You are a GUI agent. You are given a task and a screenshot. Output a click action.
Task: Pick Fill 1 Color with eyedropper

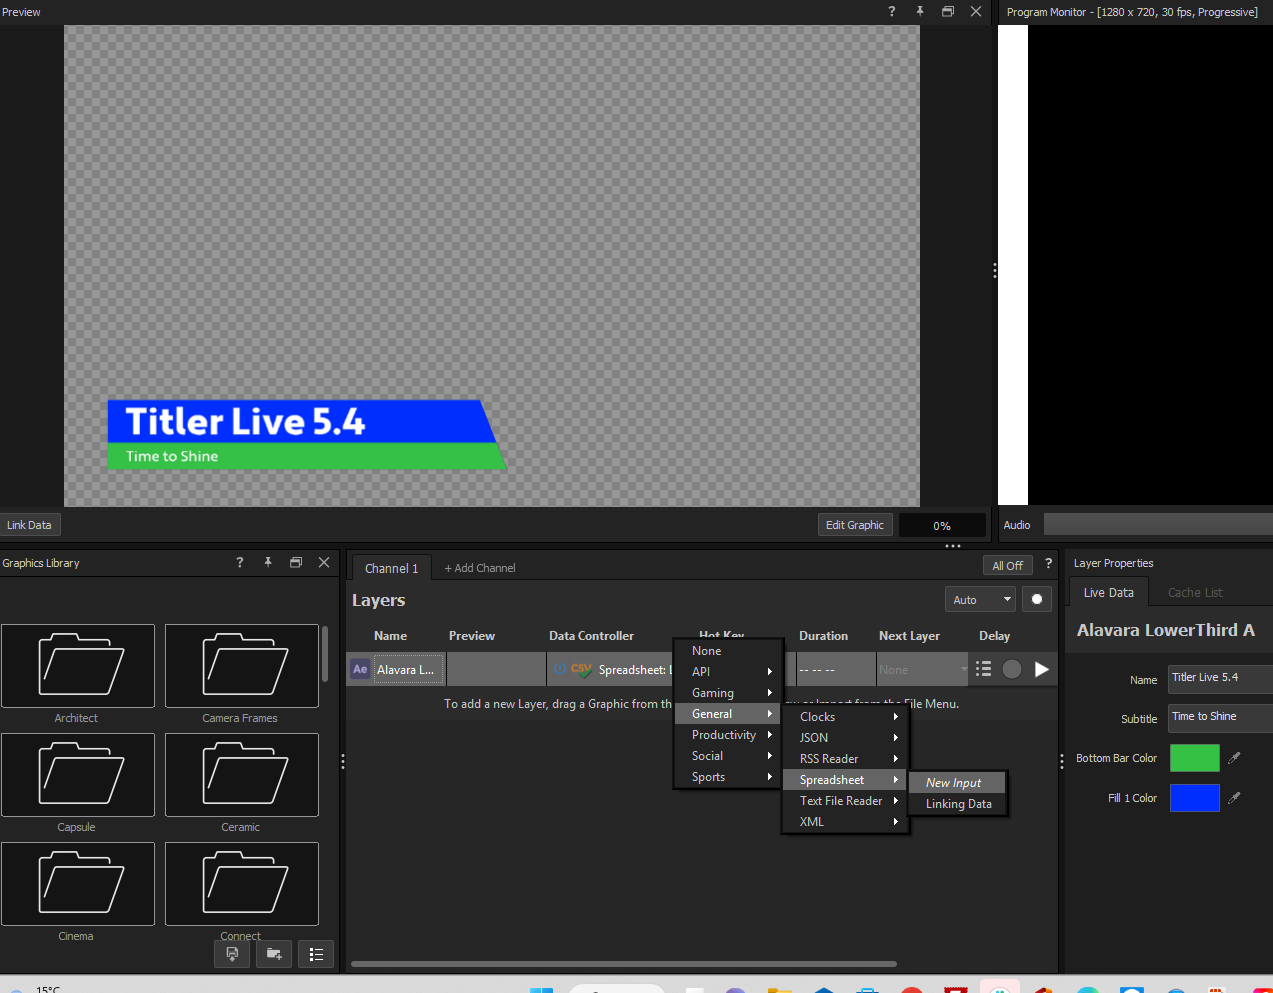click(1234, 798)
